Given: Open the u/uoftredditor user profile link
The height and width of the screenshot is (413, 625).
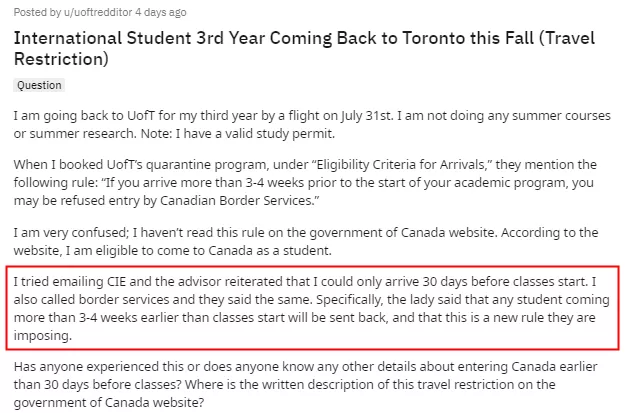Looking at the screenshot, I should (x=98, y=12).
